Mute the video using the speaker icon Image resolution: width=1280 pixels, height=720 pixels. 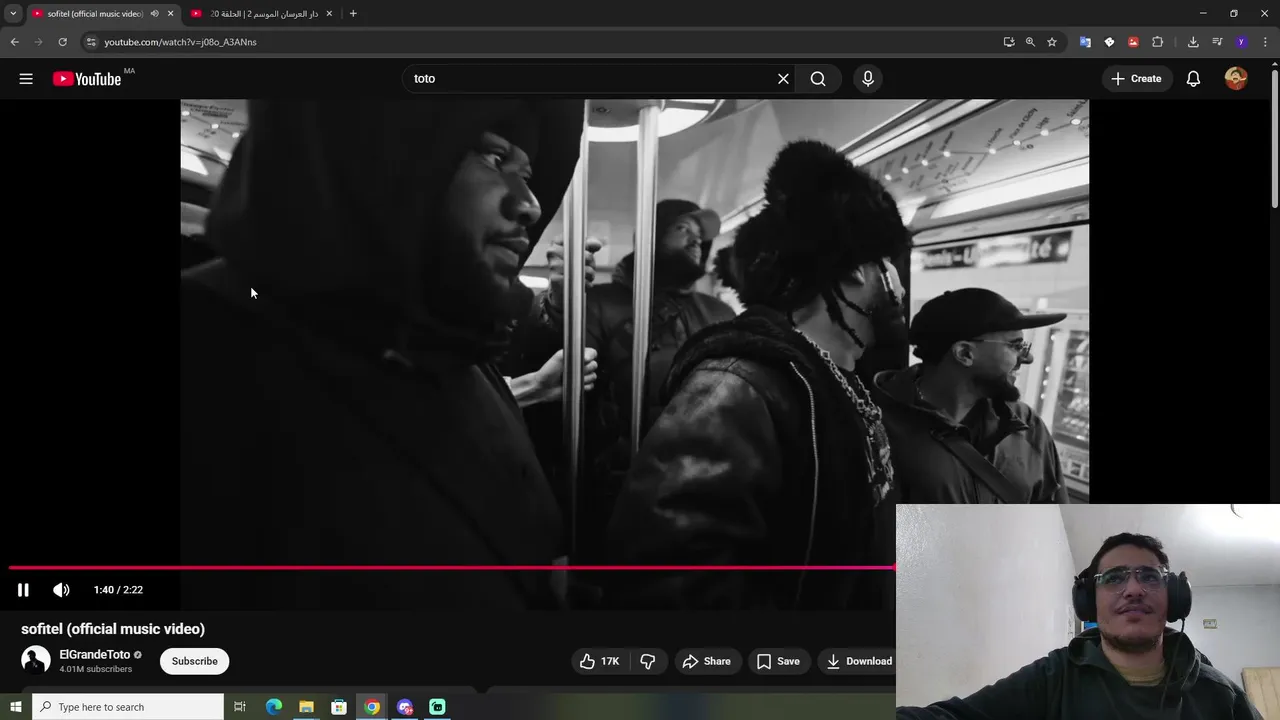click(61, 590)
